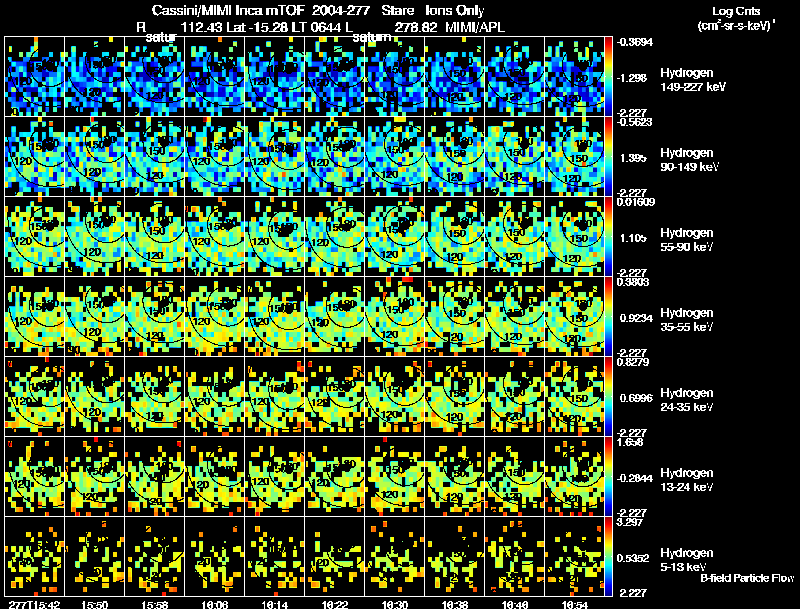The image size is (800, 609).
Task: Click the '16:54' time label
Action: [574, 605]
